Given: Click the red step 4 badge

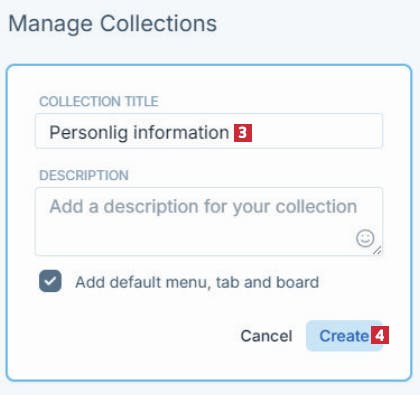Looking at the screenshot, I should pyautogui.click(x=380, y=335).
